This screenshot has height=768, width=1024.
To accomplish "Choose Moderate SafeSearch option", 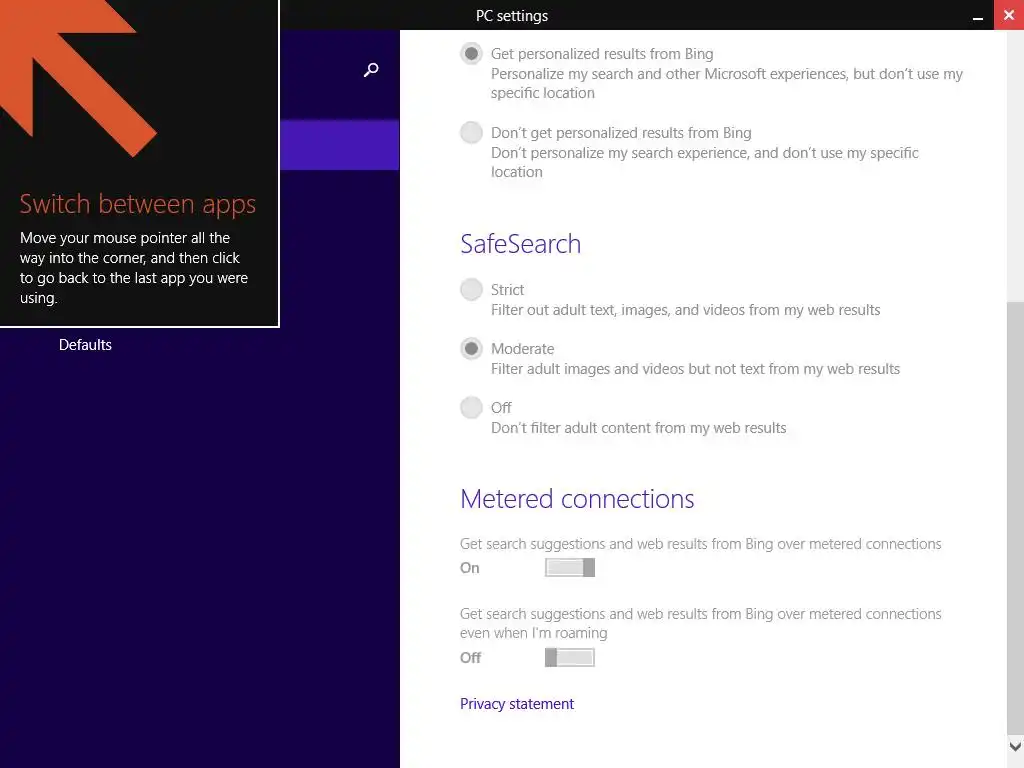I will (471, 349).
